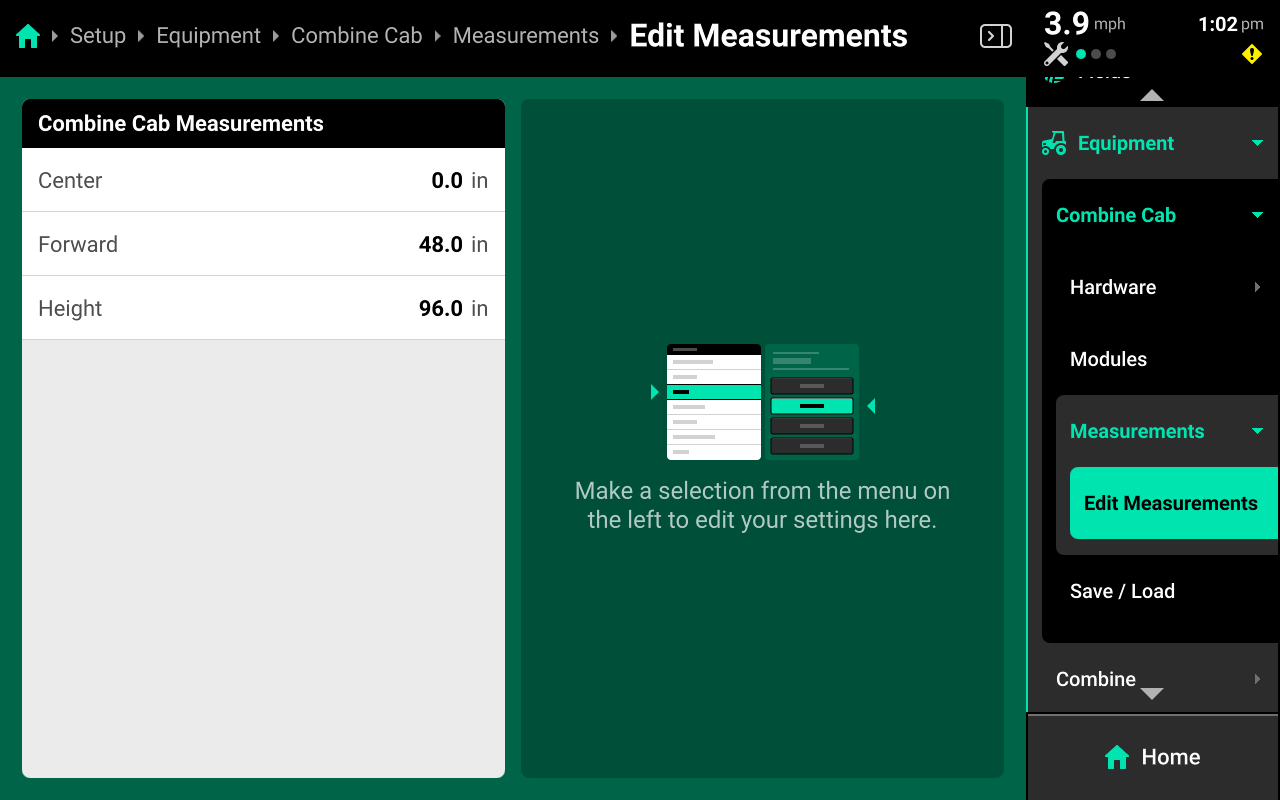Open the Combine menu entry
This screenshot has height=800, width=1280.
pos(1096,680)
